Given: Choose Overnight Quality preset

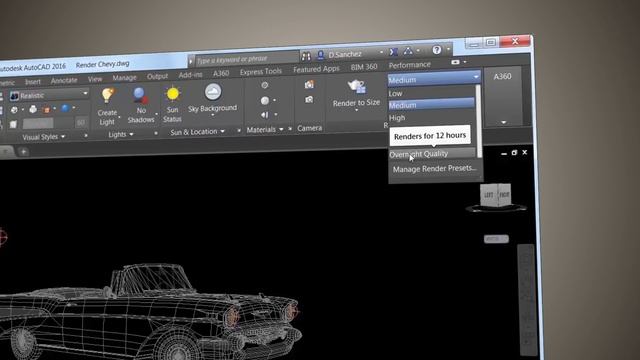Looking at the screenshot, I should [432, 154].
